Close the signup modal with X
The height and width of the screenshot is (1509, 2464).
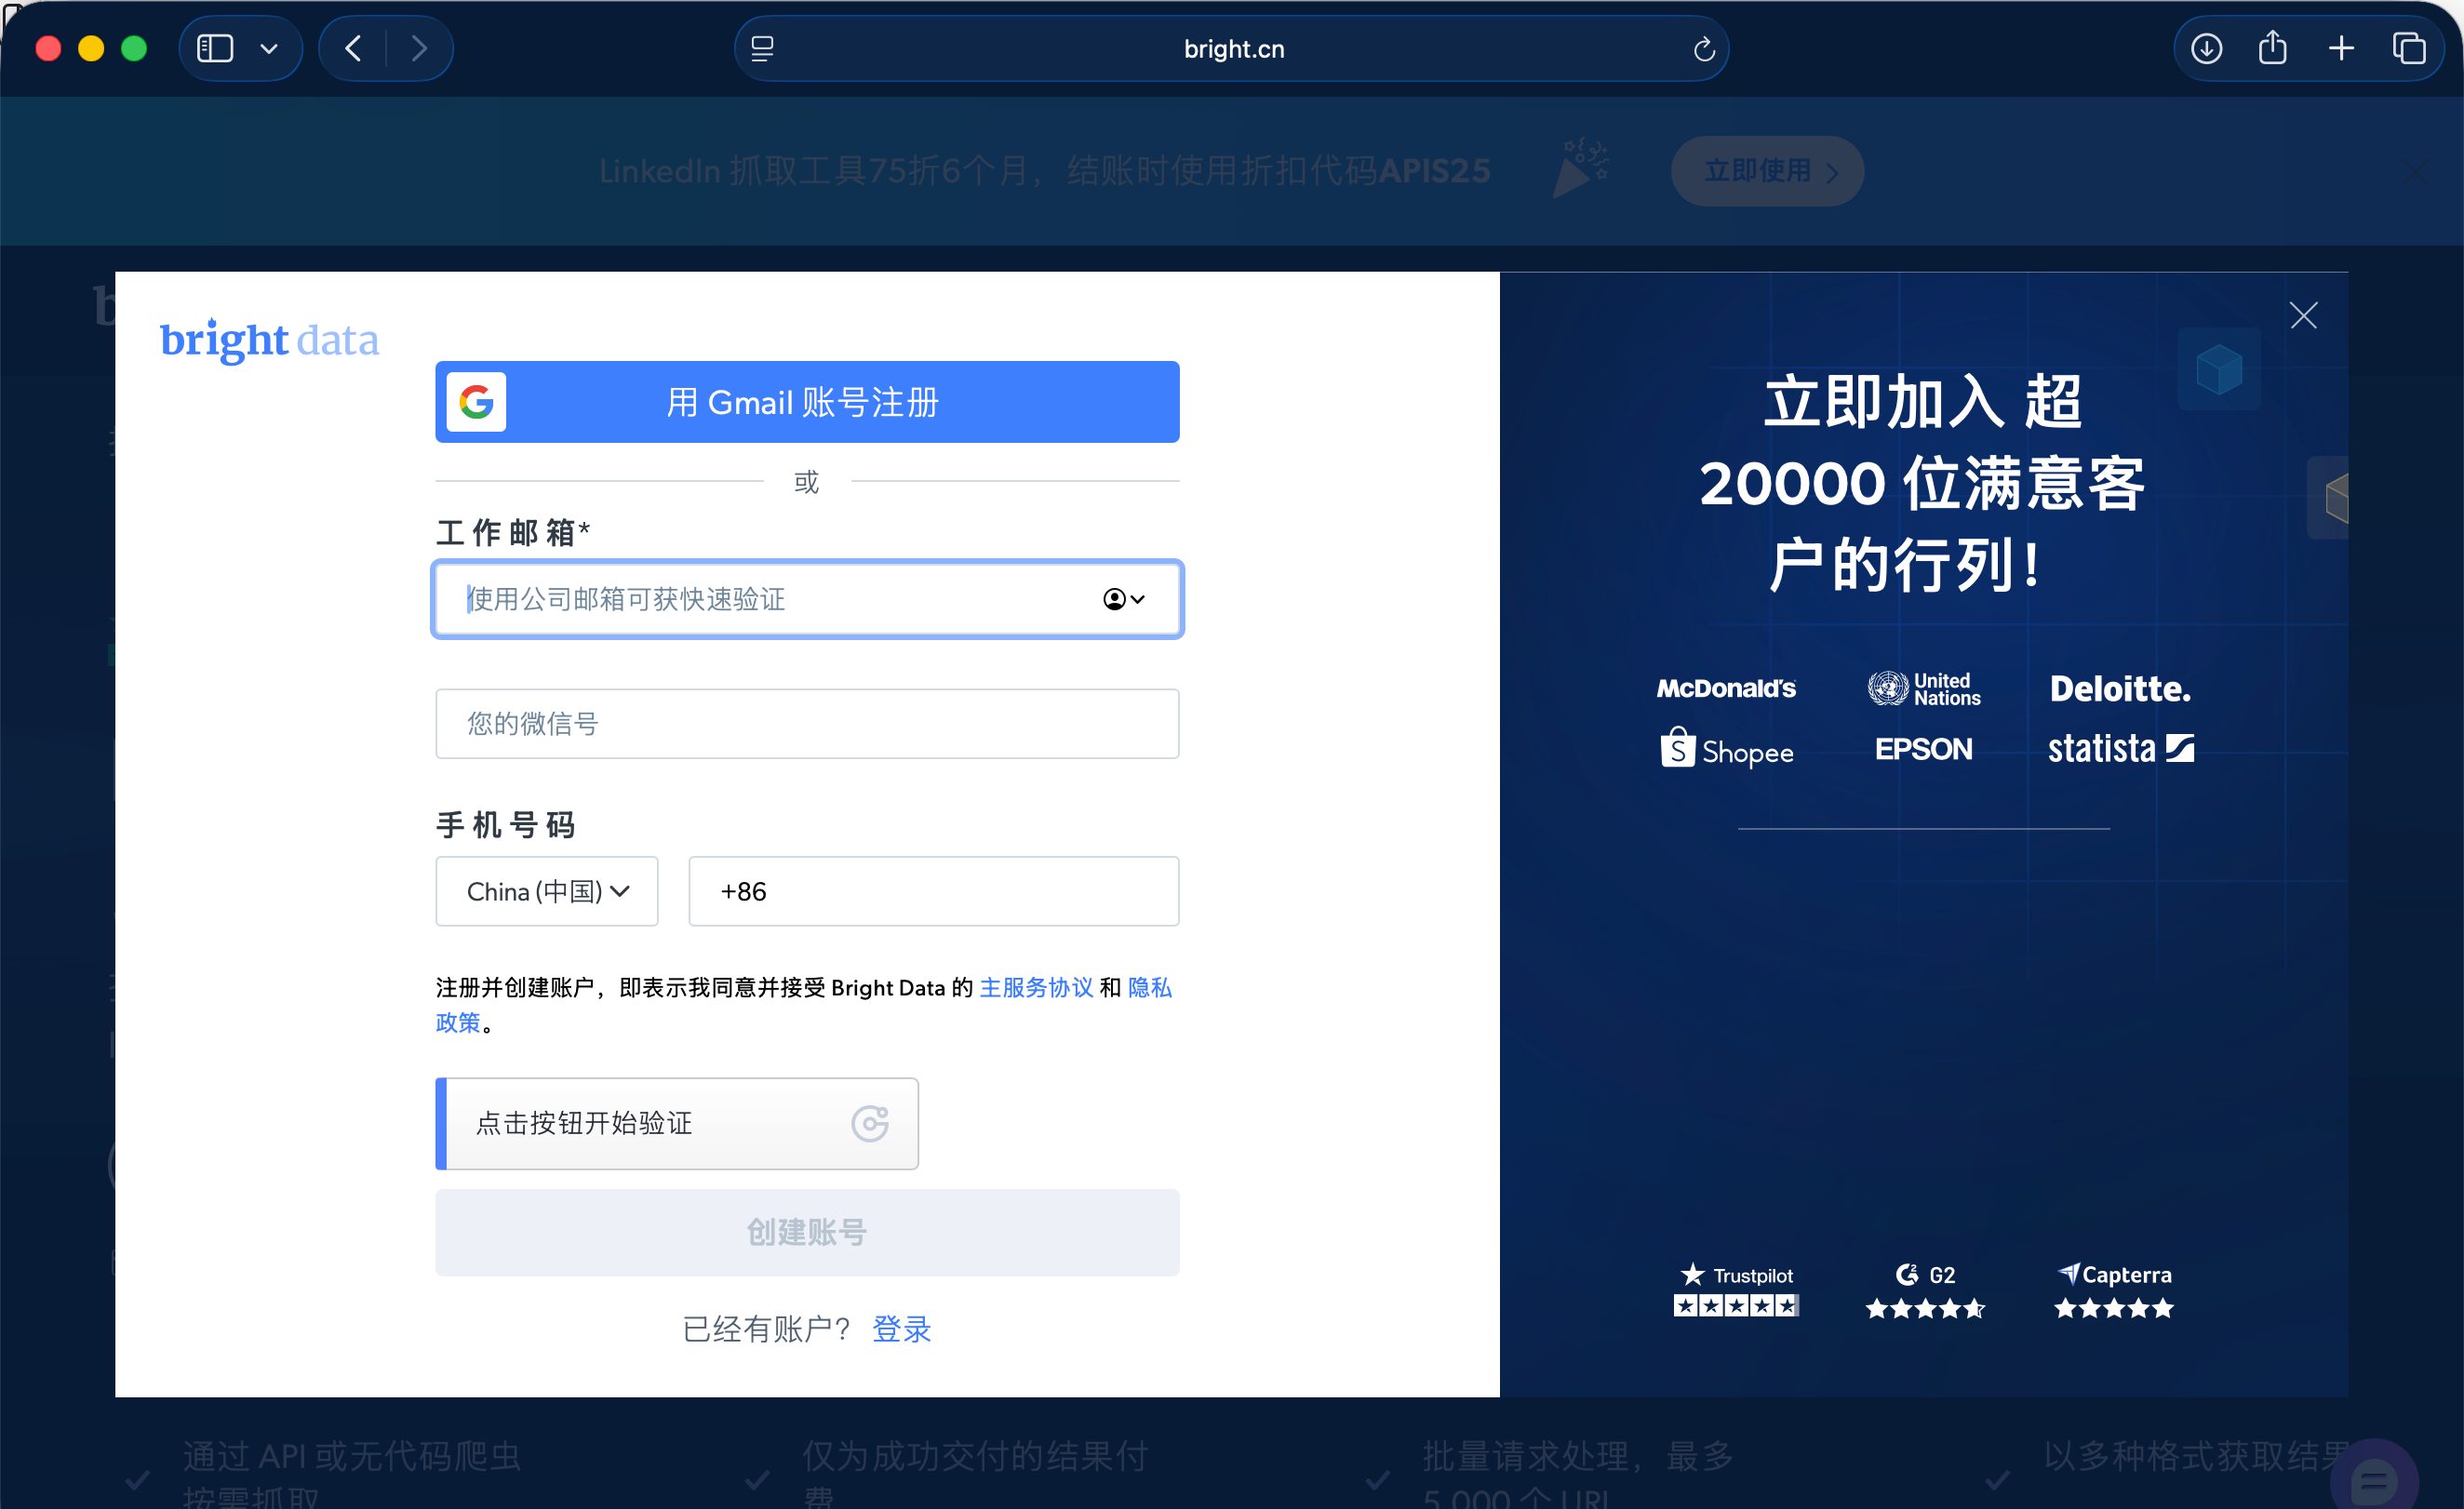point(2303,316)
